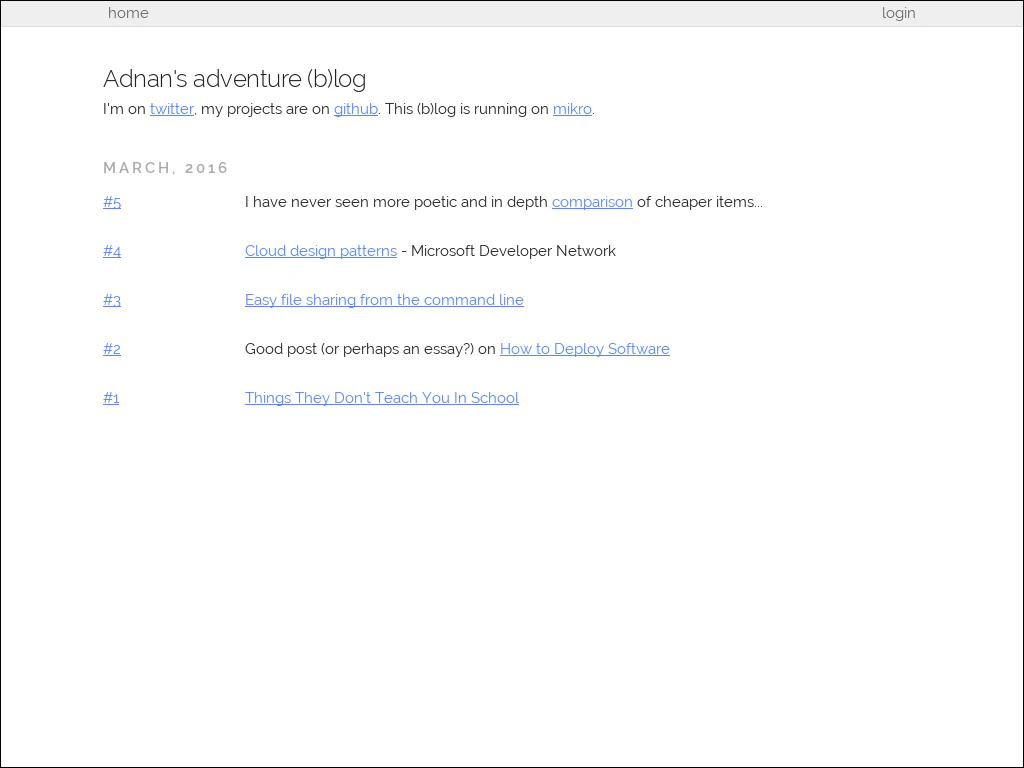Open Things They Don't Teach You In School
Screen dimensions: 1024x768
(381, 398)
